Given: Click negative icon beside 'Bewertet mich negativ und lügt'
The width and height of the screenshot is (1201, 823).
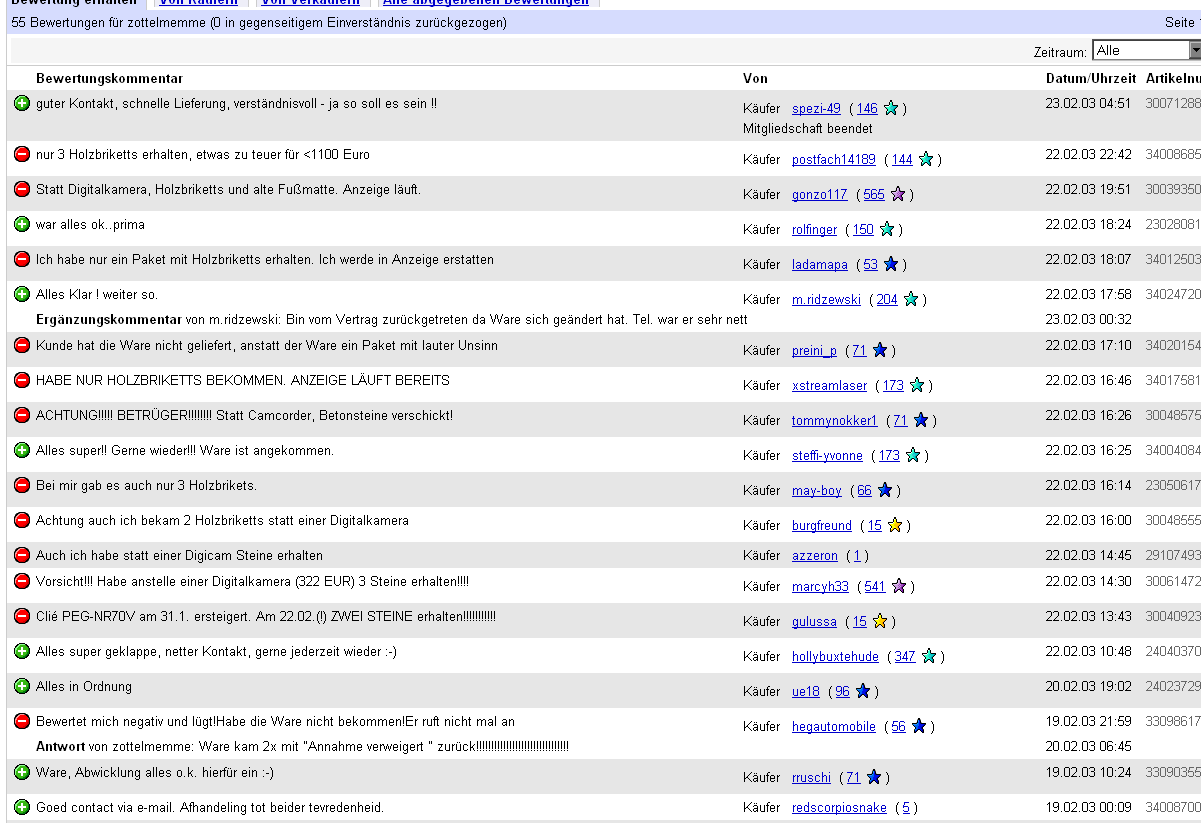Looking at the screenshot, I should coord(22,721).
